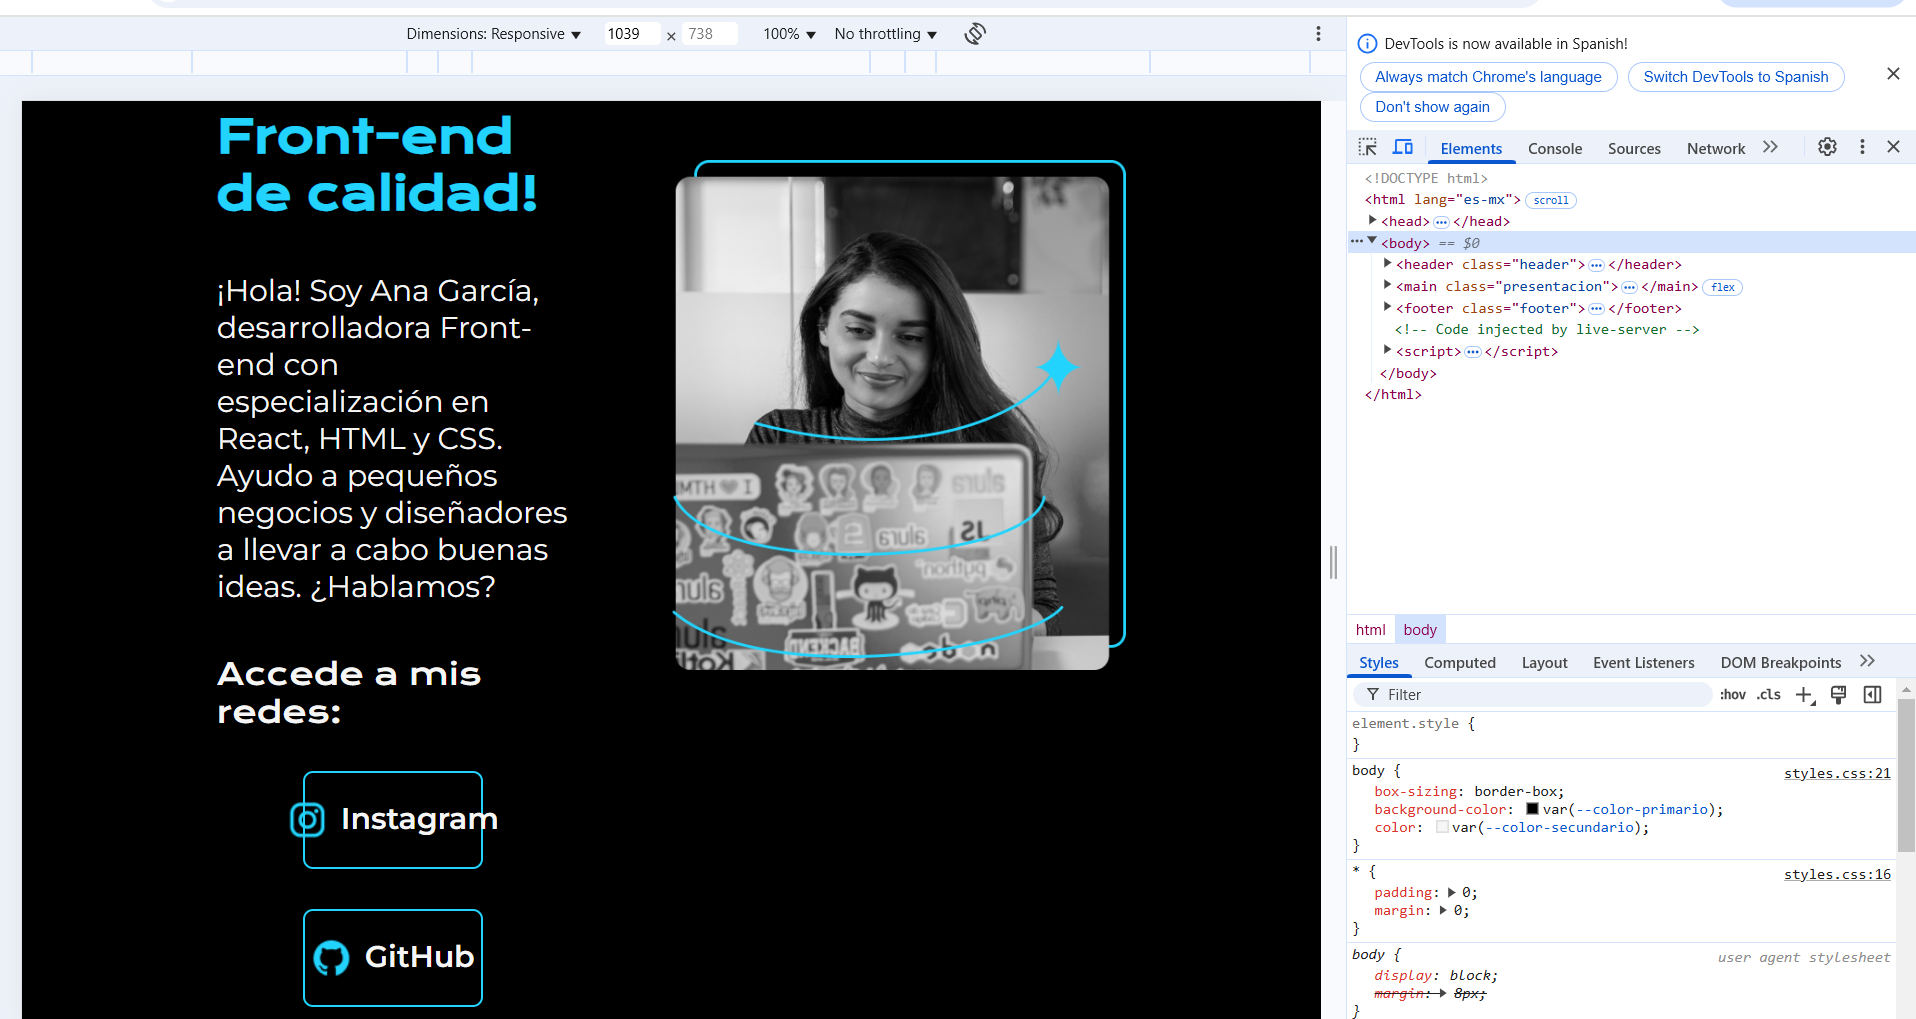Click background-color black swatch
Image resolution: width=1916 pixels, height=1019 pixels.
coord(1532,809)
